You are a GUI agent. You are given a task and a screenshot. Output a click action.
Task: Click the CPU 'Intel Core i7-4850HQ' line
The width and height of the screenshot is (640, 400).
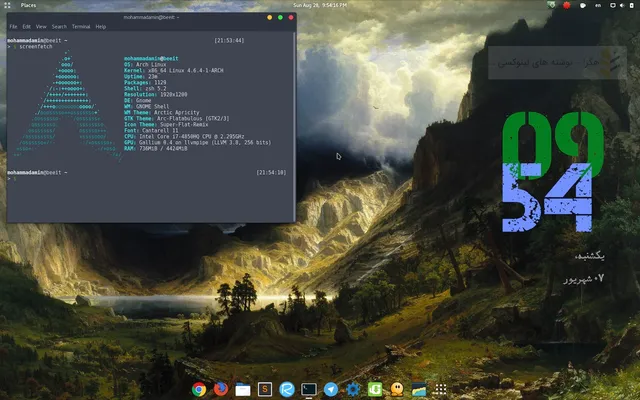click(184, 136)
